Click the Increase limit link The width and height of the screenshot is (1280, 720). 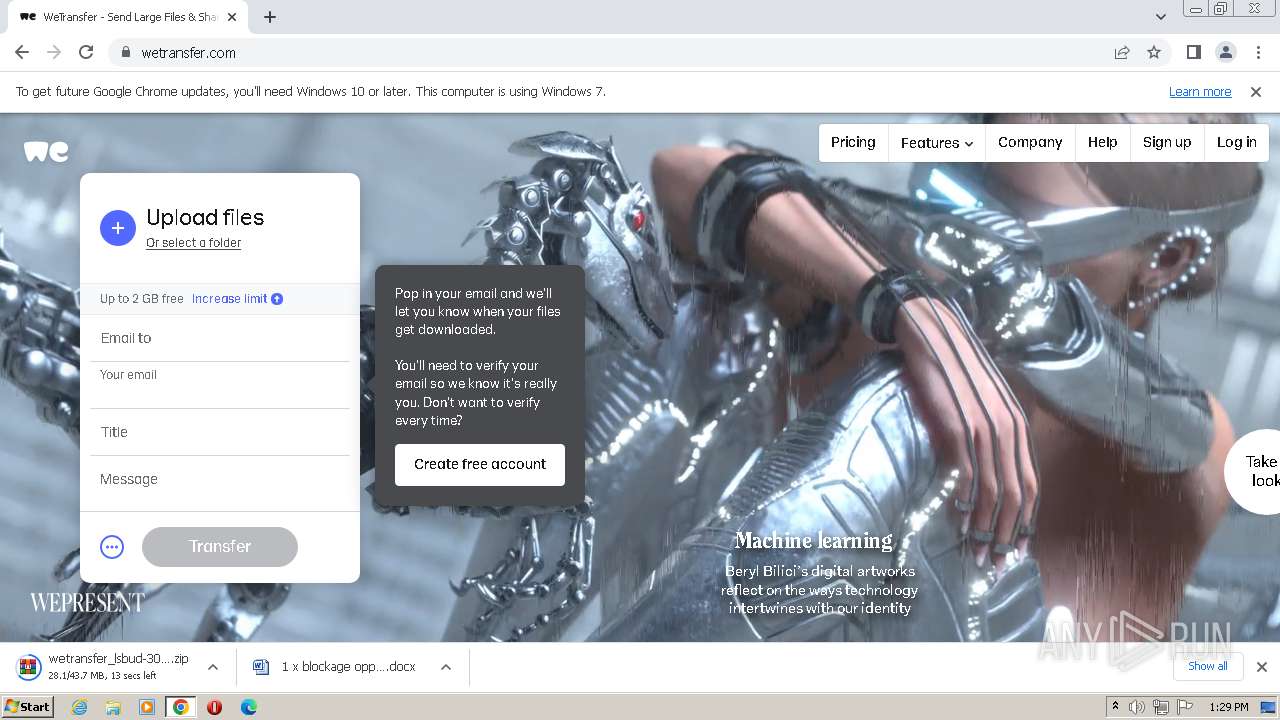(x=230, y=299)
